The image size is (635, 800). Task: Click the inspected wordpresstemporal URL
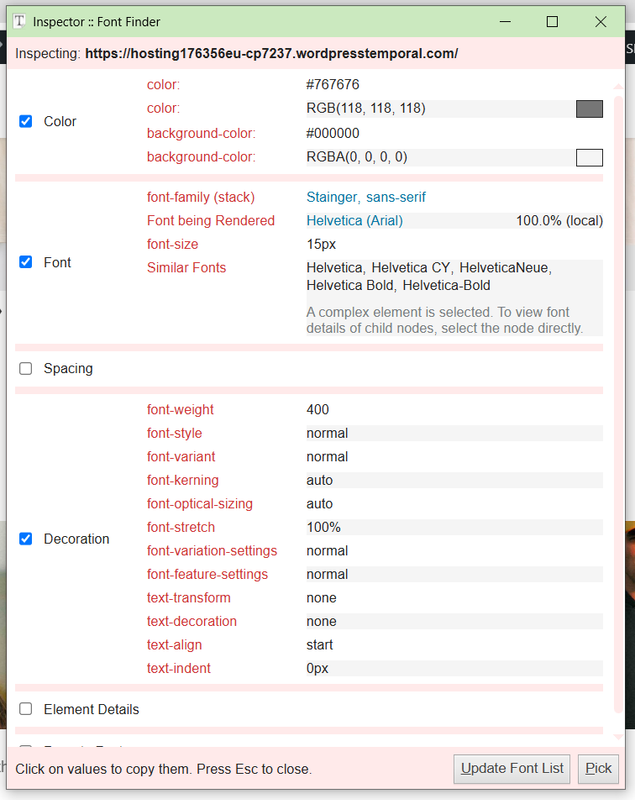pyautogui.click(x=271, y=54)
